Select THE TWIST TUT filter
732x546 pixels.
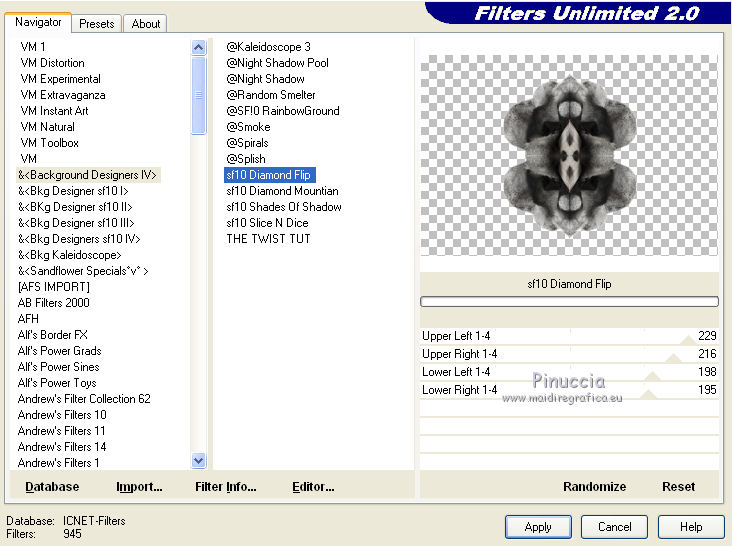(268, 239)
